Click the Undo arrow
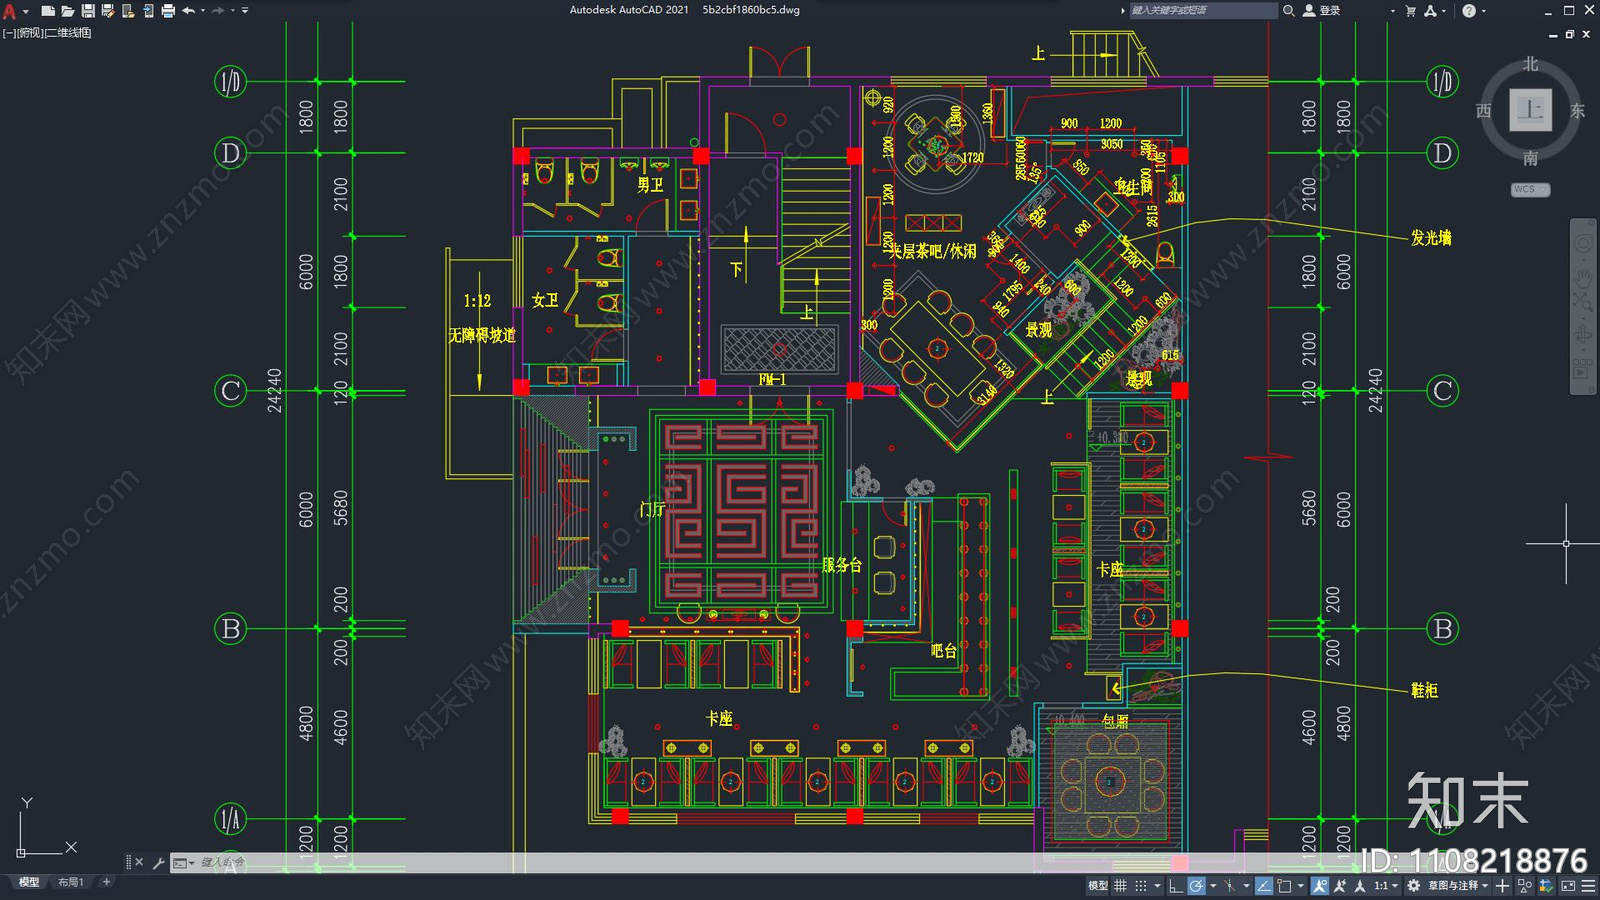1600x900 pixels. coord(188,10)
